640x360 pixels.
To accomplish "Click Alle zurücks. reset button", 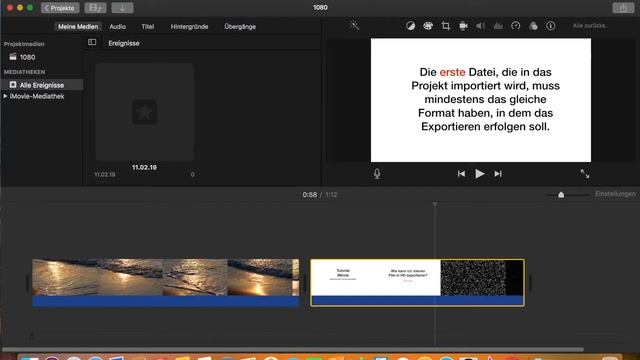I will tap(589, 26).
